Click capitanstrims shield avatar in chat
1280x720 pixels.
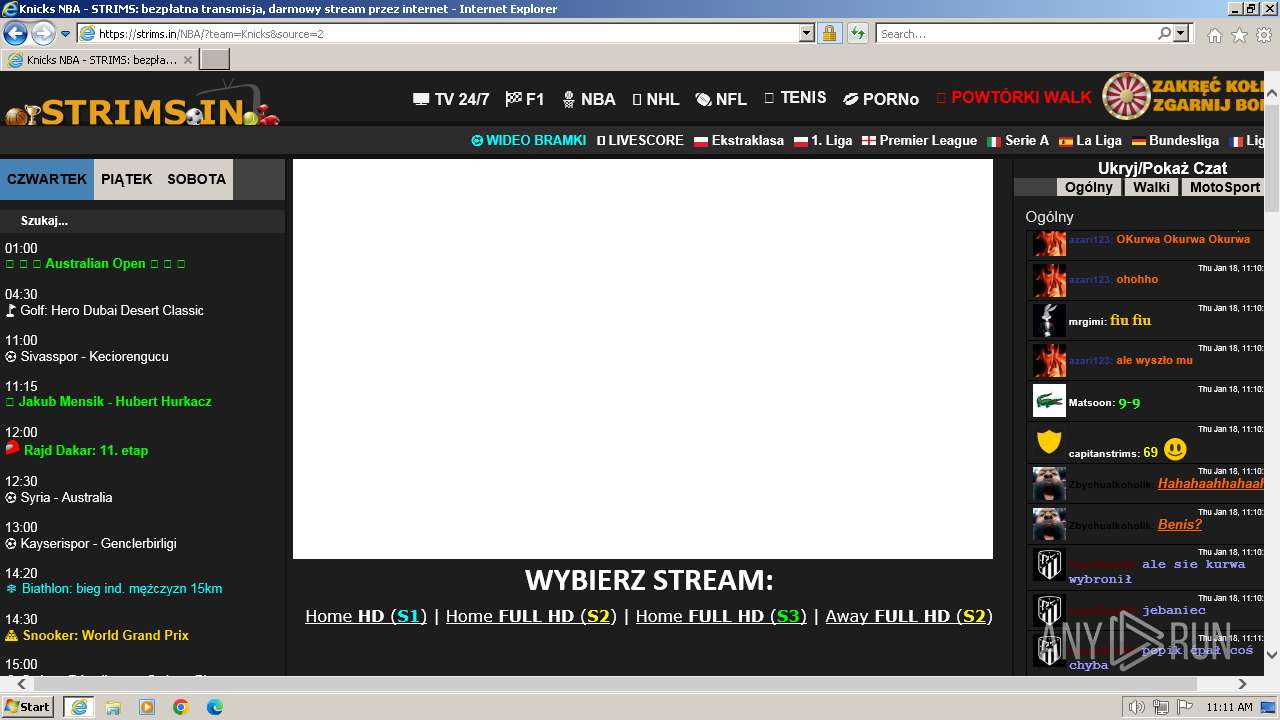tap(1049, 441)
